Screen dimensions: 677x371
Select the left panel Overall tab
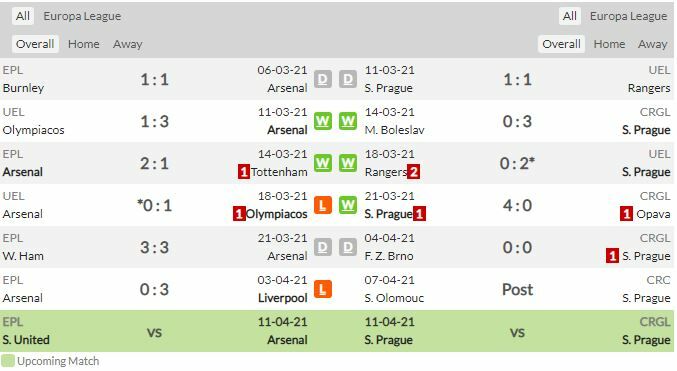[35, 44]
